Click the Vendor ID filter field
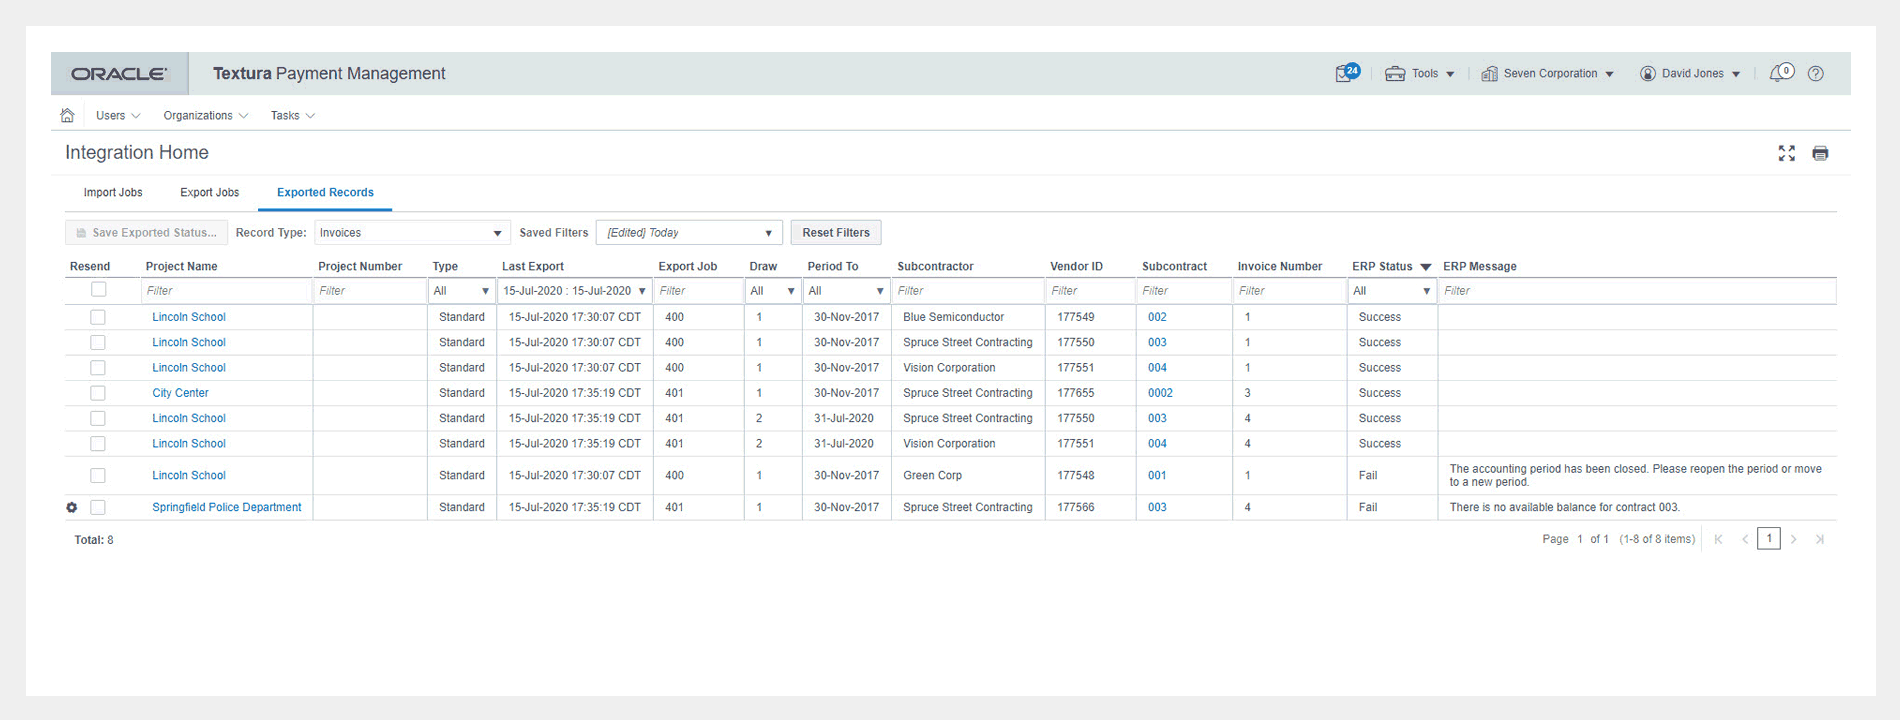Screen dimensions: 1900x720 pyautogui.click(x=1090, y=291)
